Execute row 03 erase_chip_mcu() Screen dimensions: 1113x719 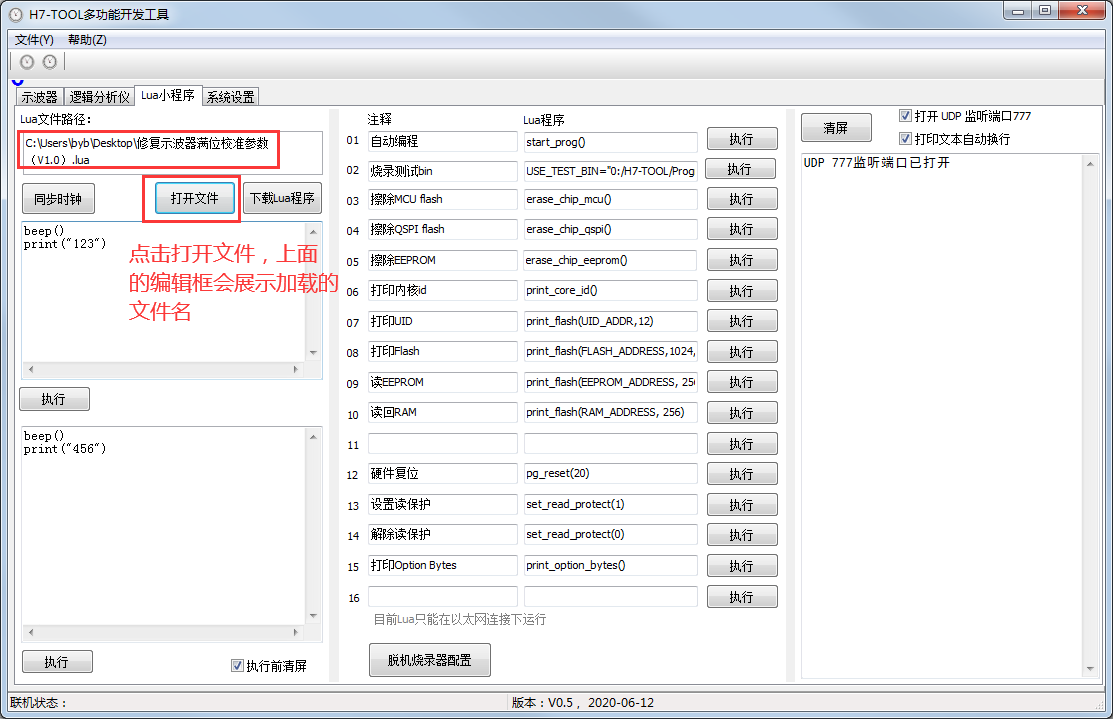click(742, 199)
